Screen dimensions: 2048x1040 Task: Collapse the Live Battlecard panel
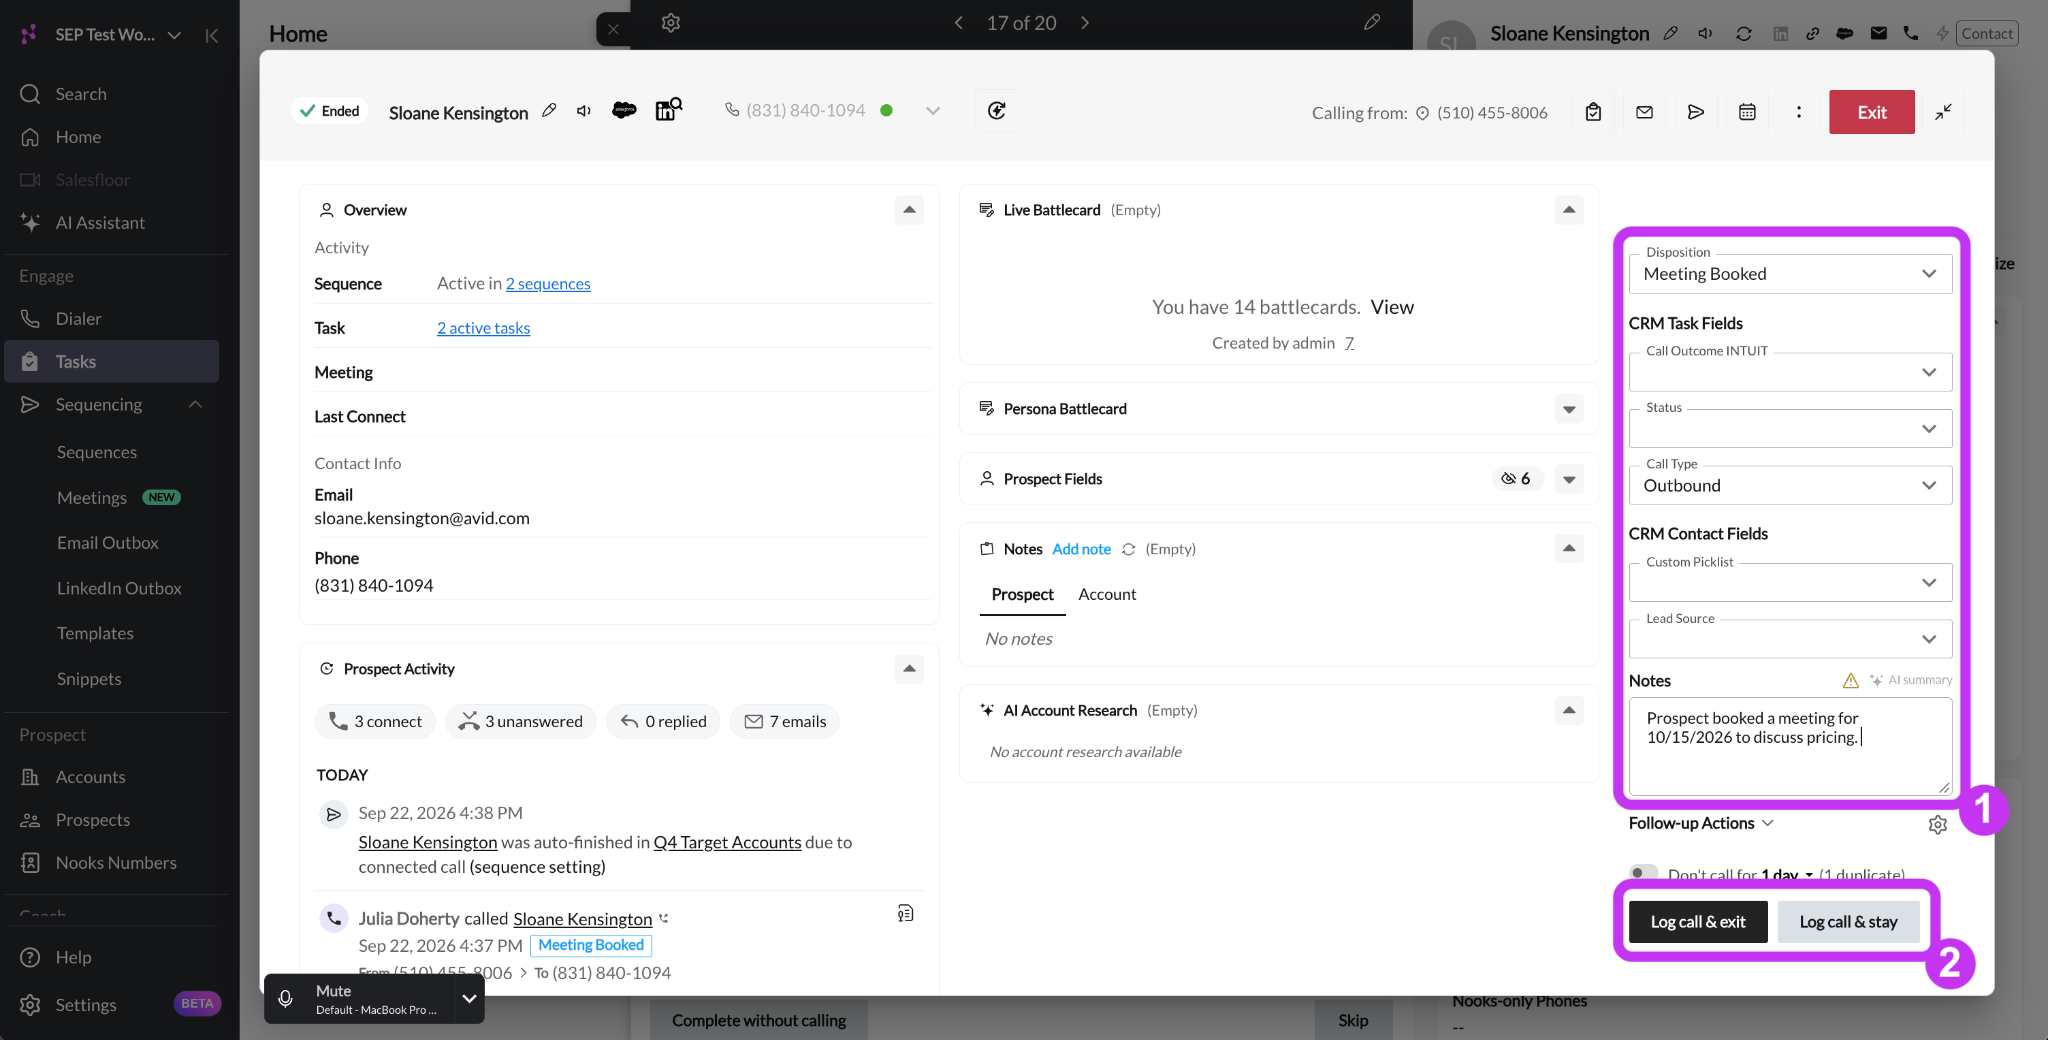(x=1569, y=210)
